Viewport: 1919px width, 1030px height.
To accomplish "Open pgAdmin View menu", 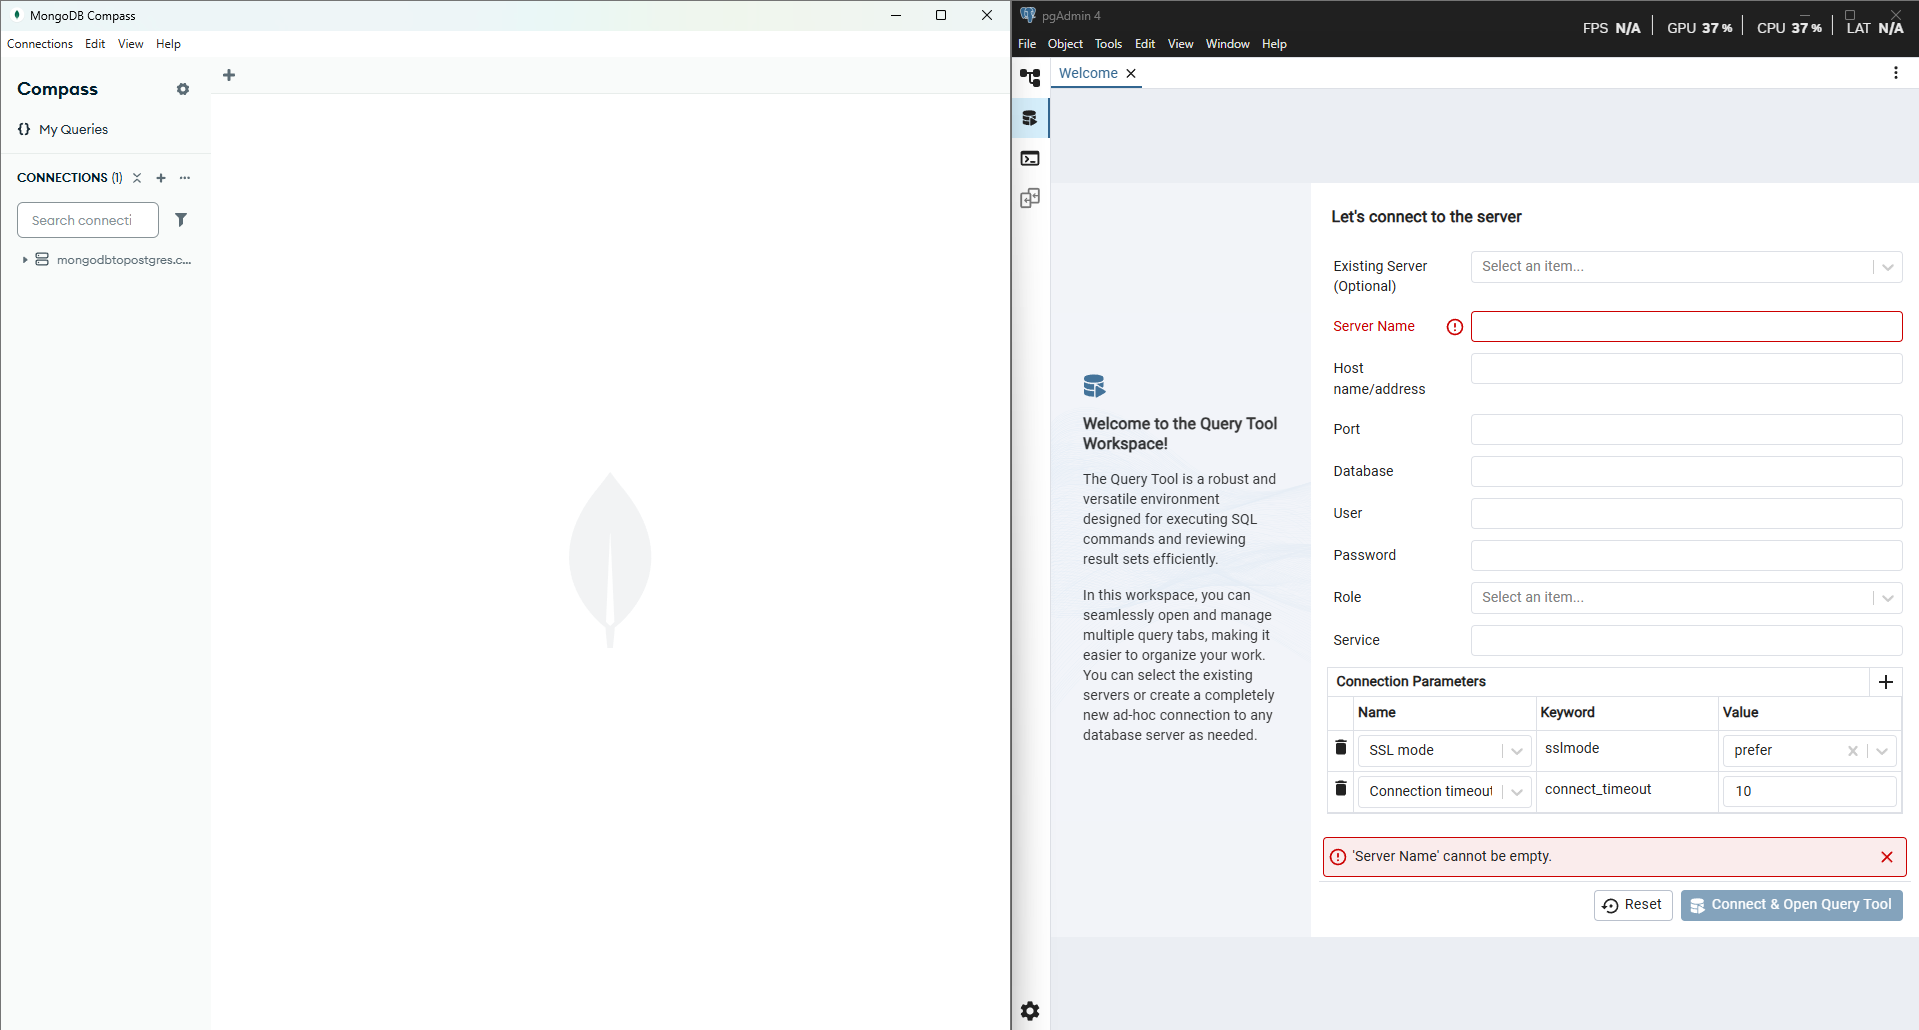I will point(1180,44).
